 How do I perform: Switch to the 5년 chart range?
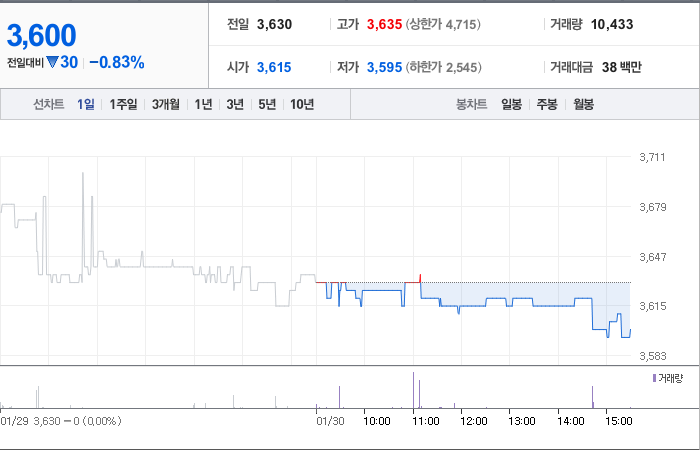tap(267, 104)
